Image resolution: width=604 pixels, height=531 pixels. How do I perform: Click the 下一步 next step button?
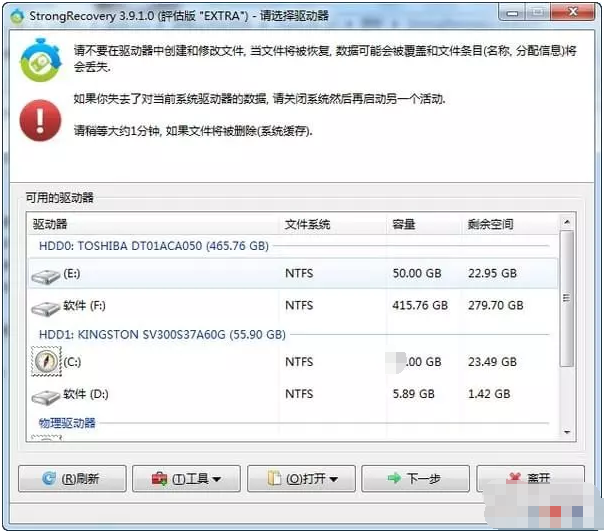click(x=415, y=479)
